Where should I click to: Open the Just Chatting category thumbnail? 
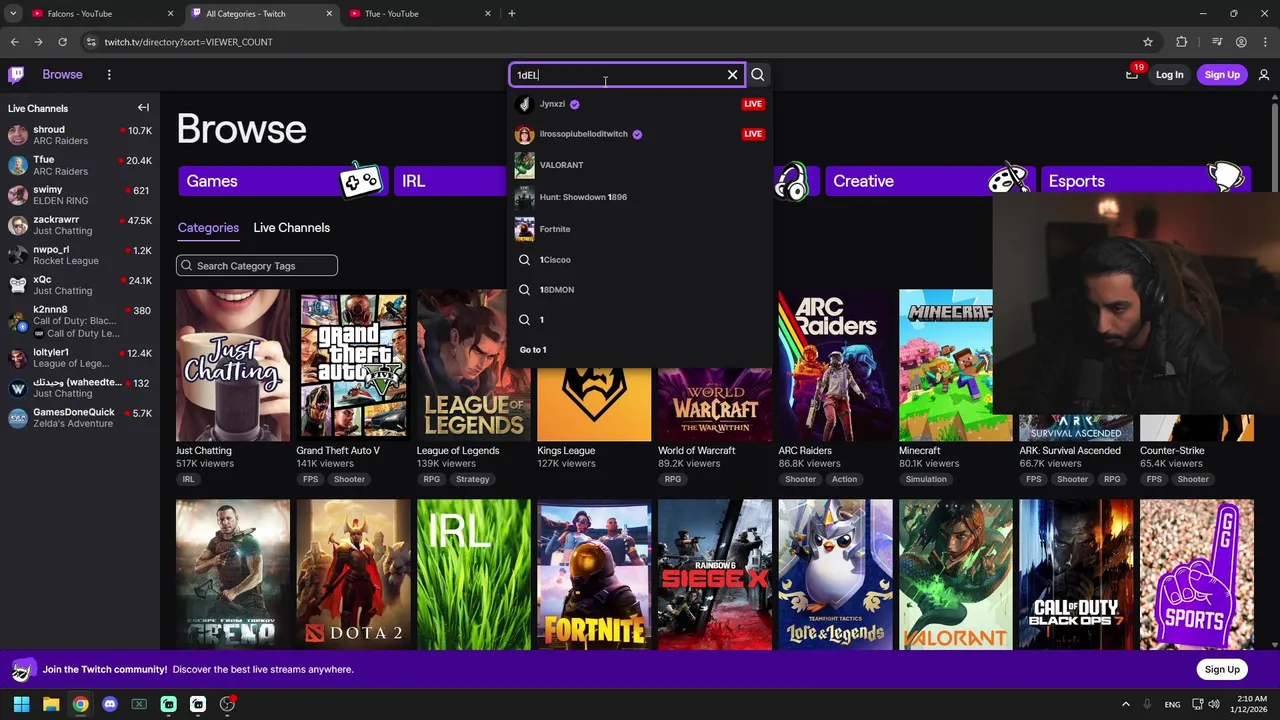tap(233, 365)
